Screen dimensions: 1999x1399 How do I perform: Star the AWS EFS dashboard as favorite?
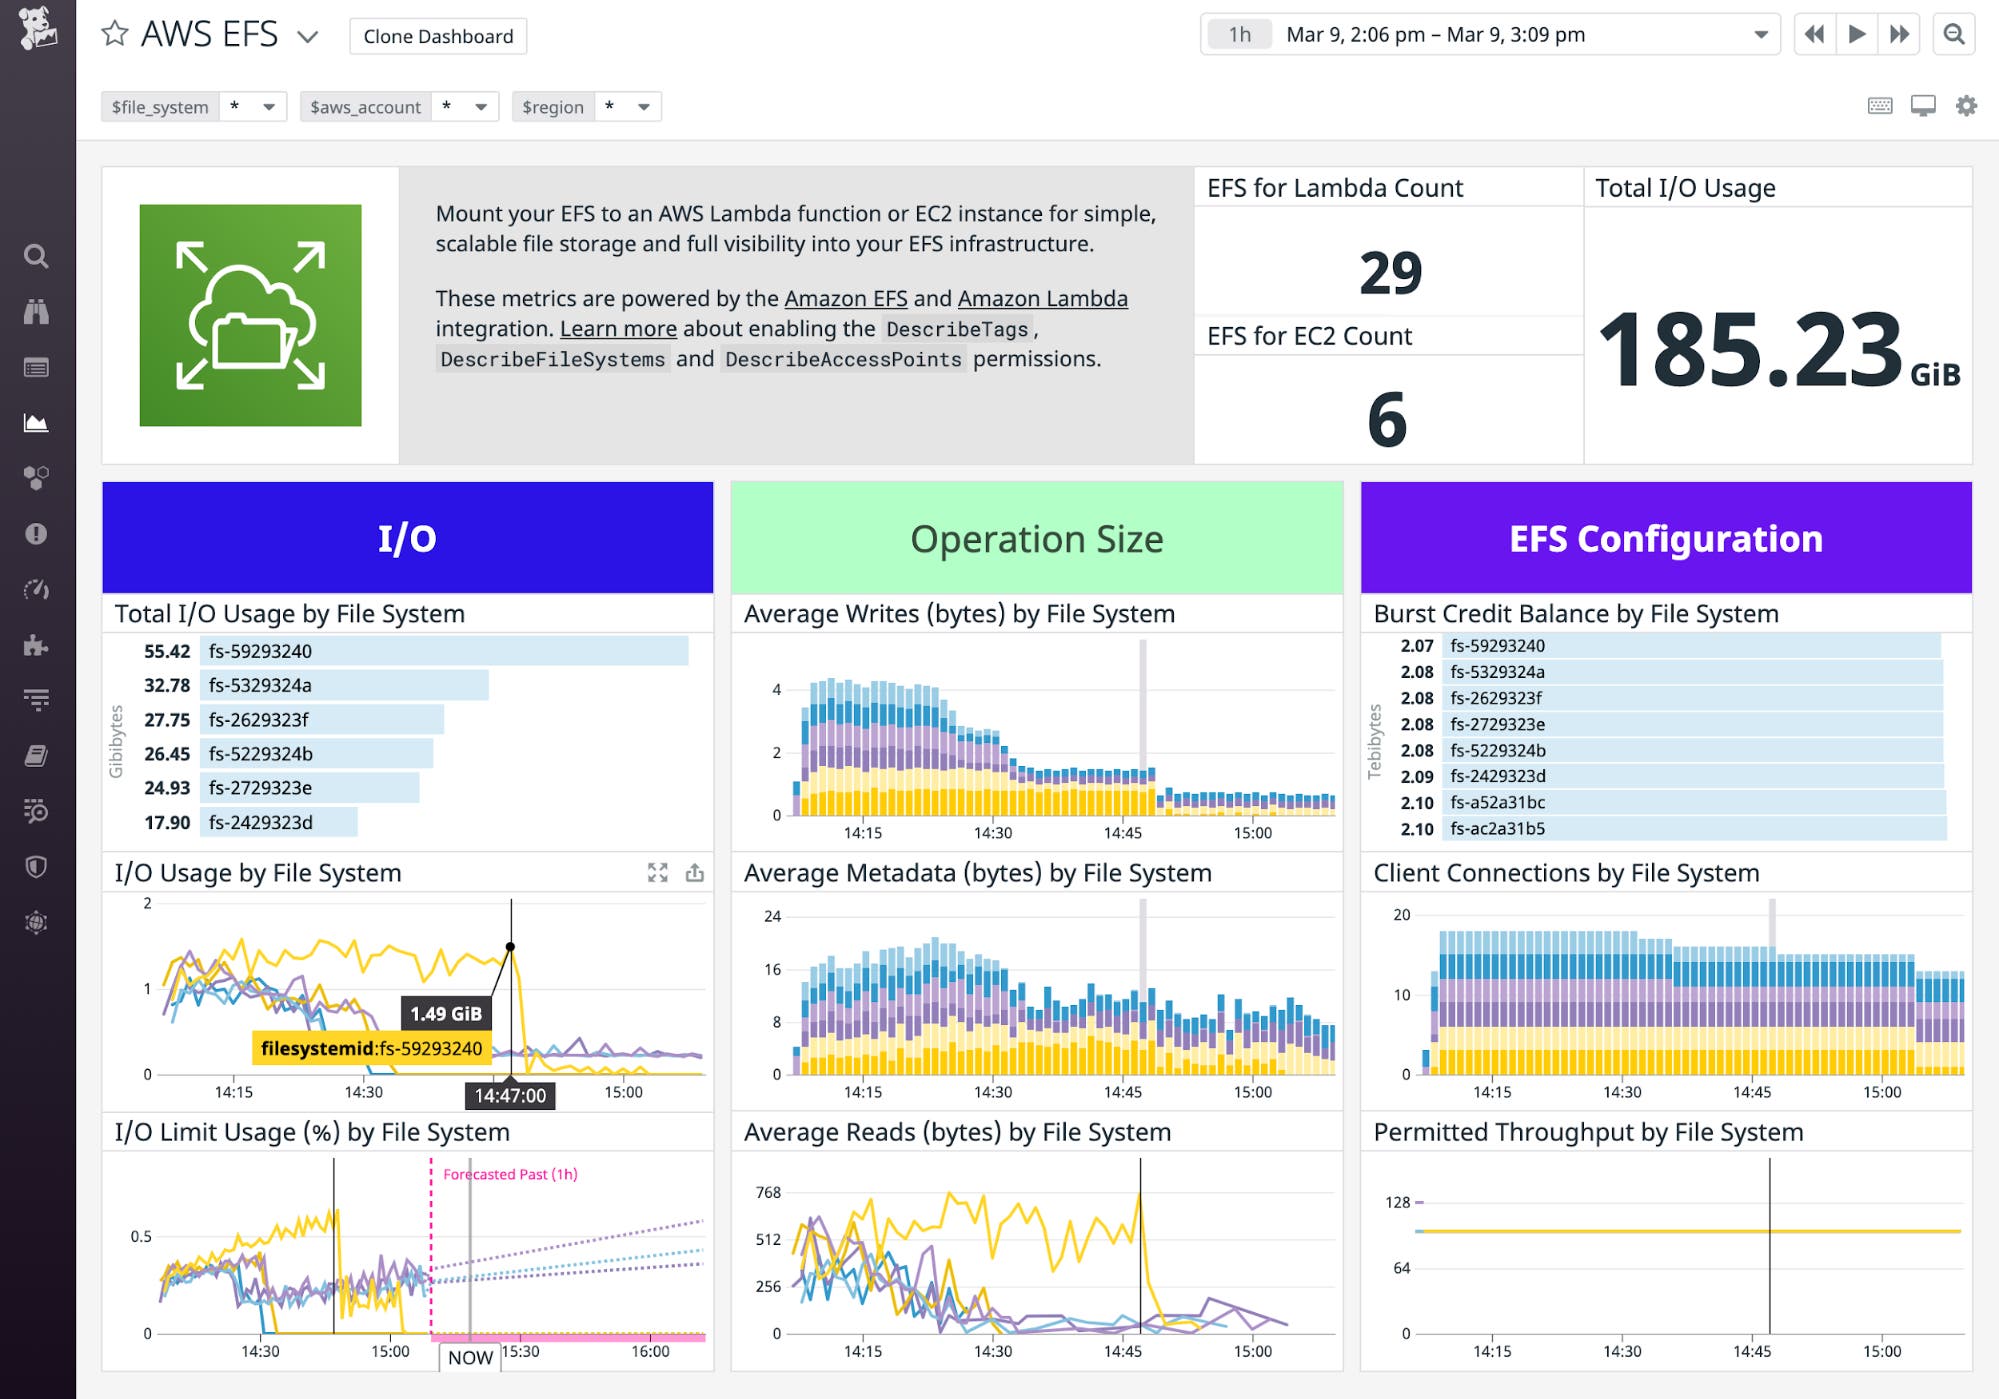tap(113, 35)
